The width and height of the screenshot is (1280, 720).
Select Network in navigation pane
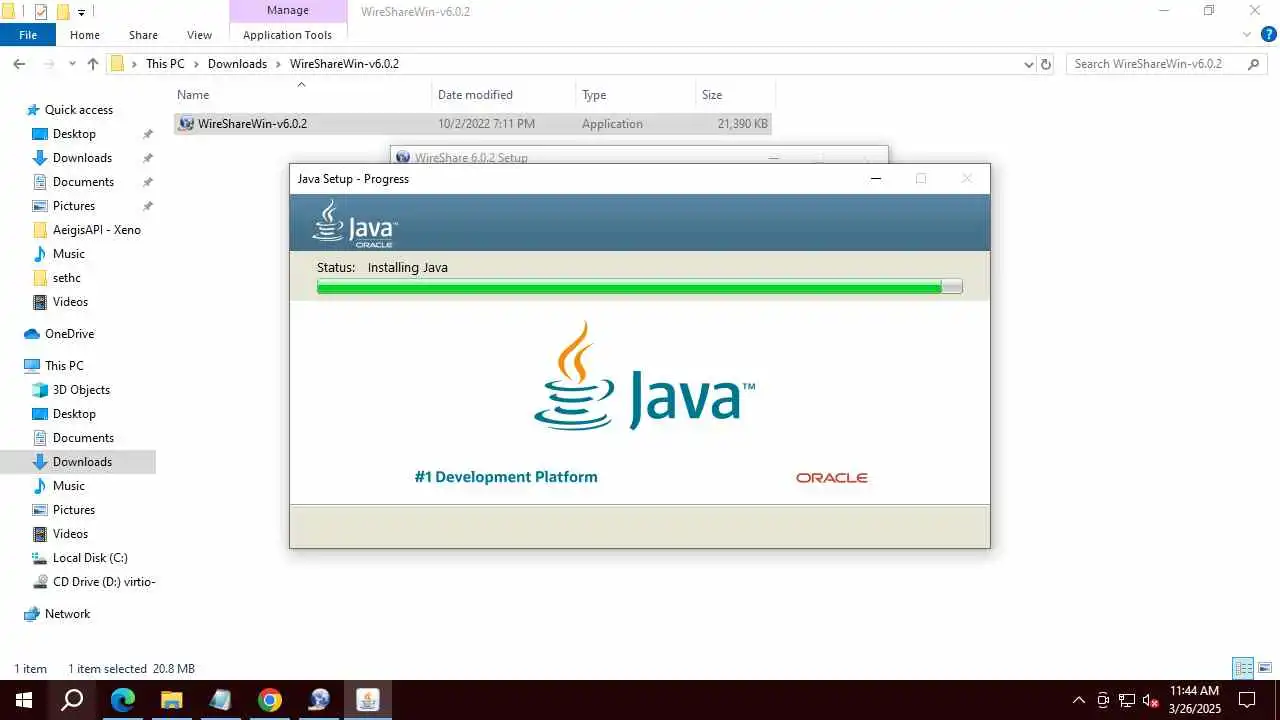point(67,614)
